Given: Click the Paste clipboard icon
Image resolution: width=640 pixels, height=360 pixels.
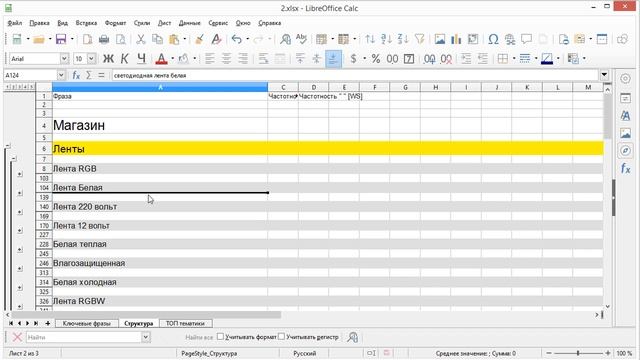Looking at the screenshot, I should pyautogui.click(x=174, y=39).
